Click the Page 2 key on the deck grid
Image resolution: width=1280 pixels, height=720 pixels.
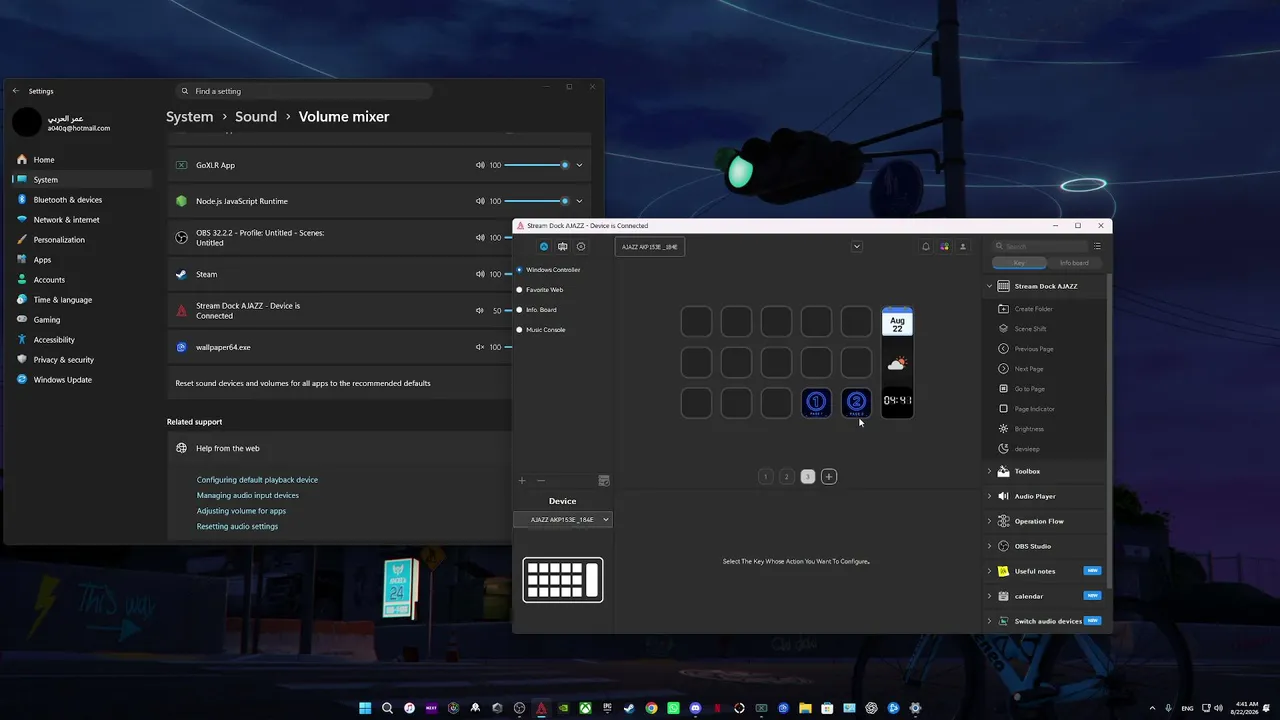click(x=857, y=403)
